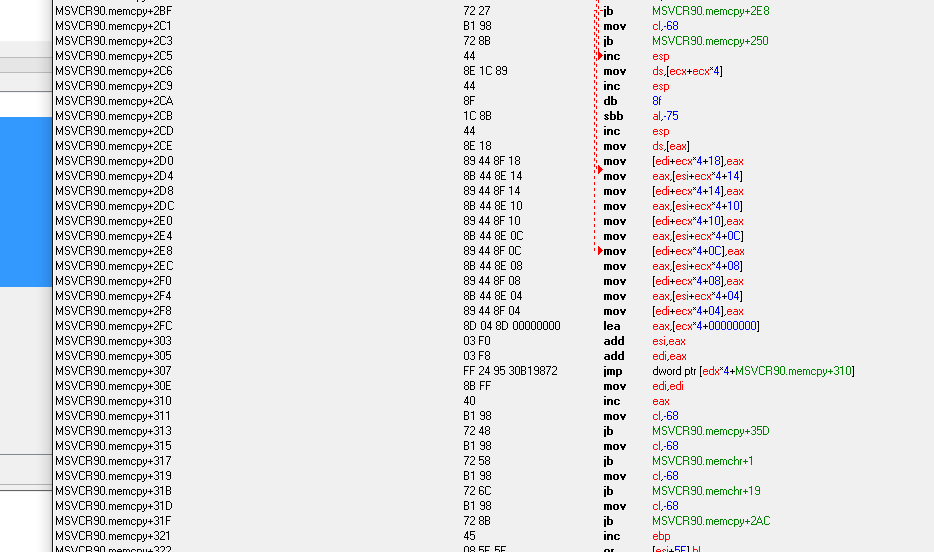
Task: Click the sbb instruction opcode
Action: pyautogui.click(x=613, y=116)
